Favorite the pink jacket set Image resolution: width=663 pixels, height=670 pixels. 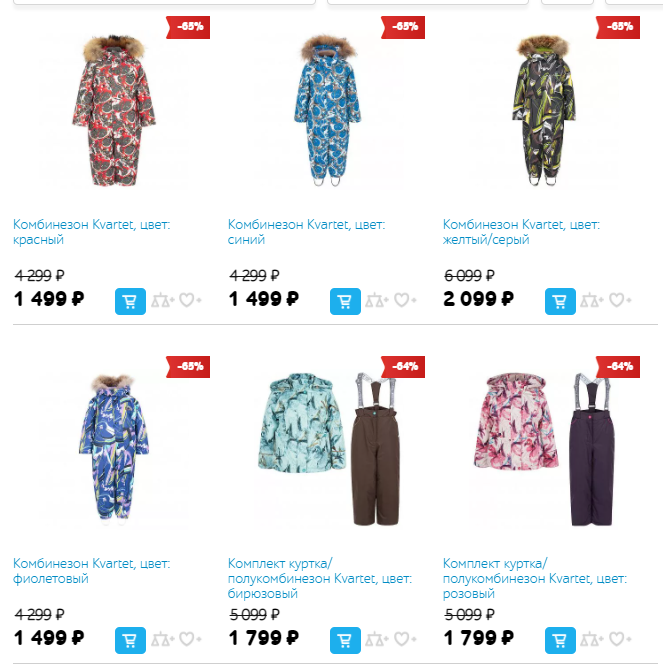tap(619, 639)
